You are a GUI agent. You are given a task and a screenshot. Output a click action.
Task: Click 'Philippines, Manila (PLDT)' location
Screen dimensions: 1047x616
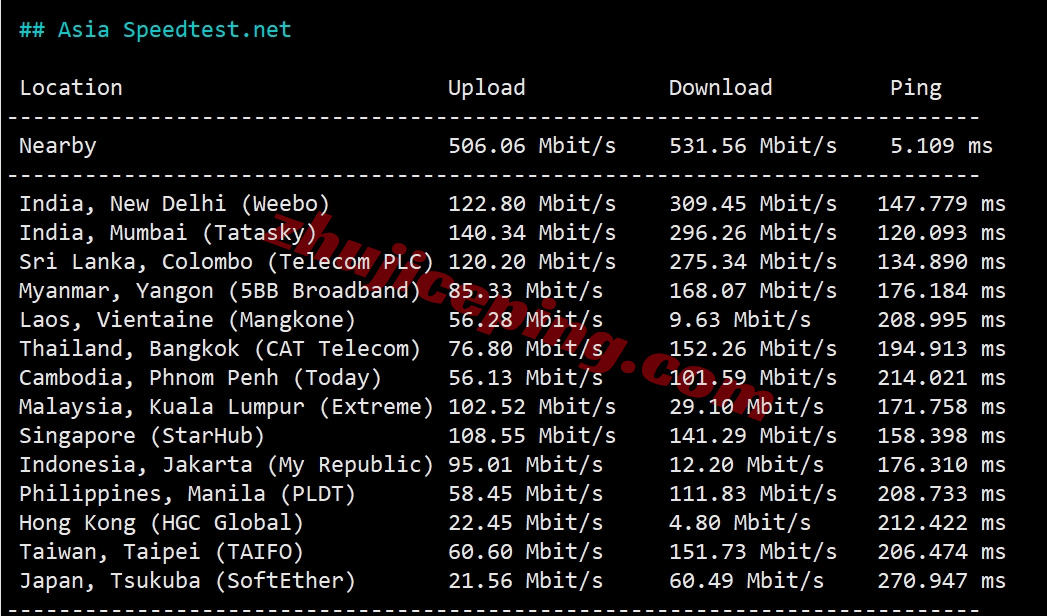[x=188, y=494]
